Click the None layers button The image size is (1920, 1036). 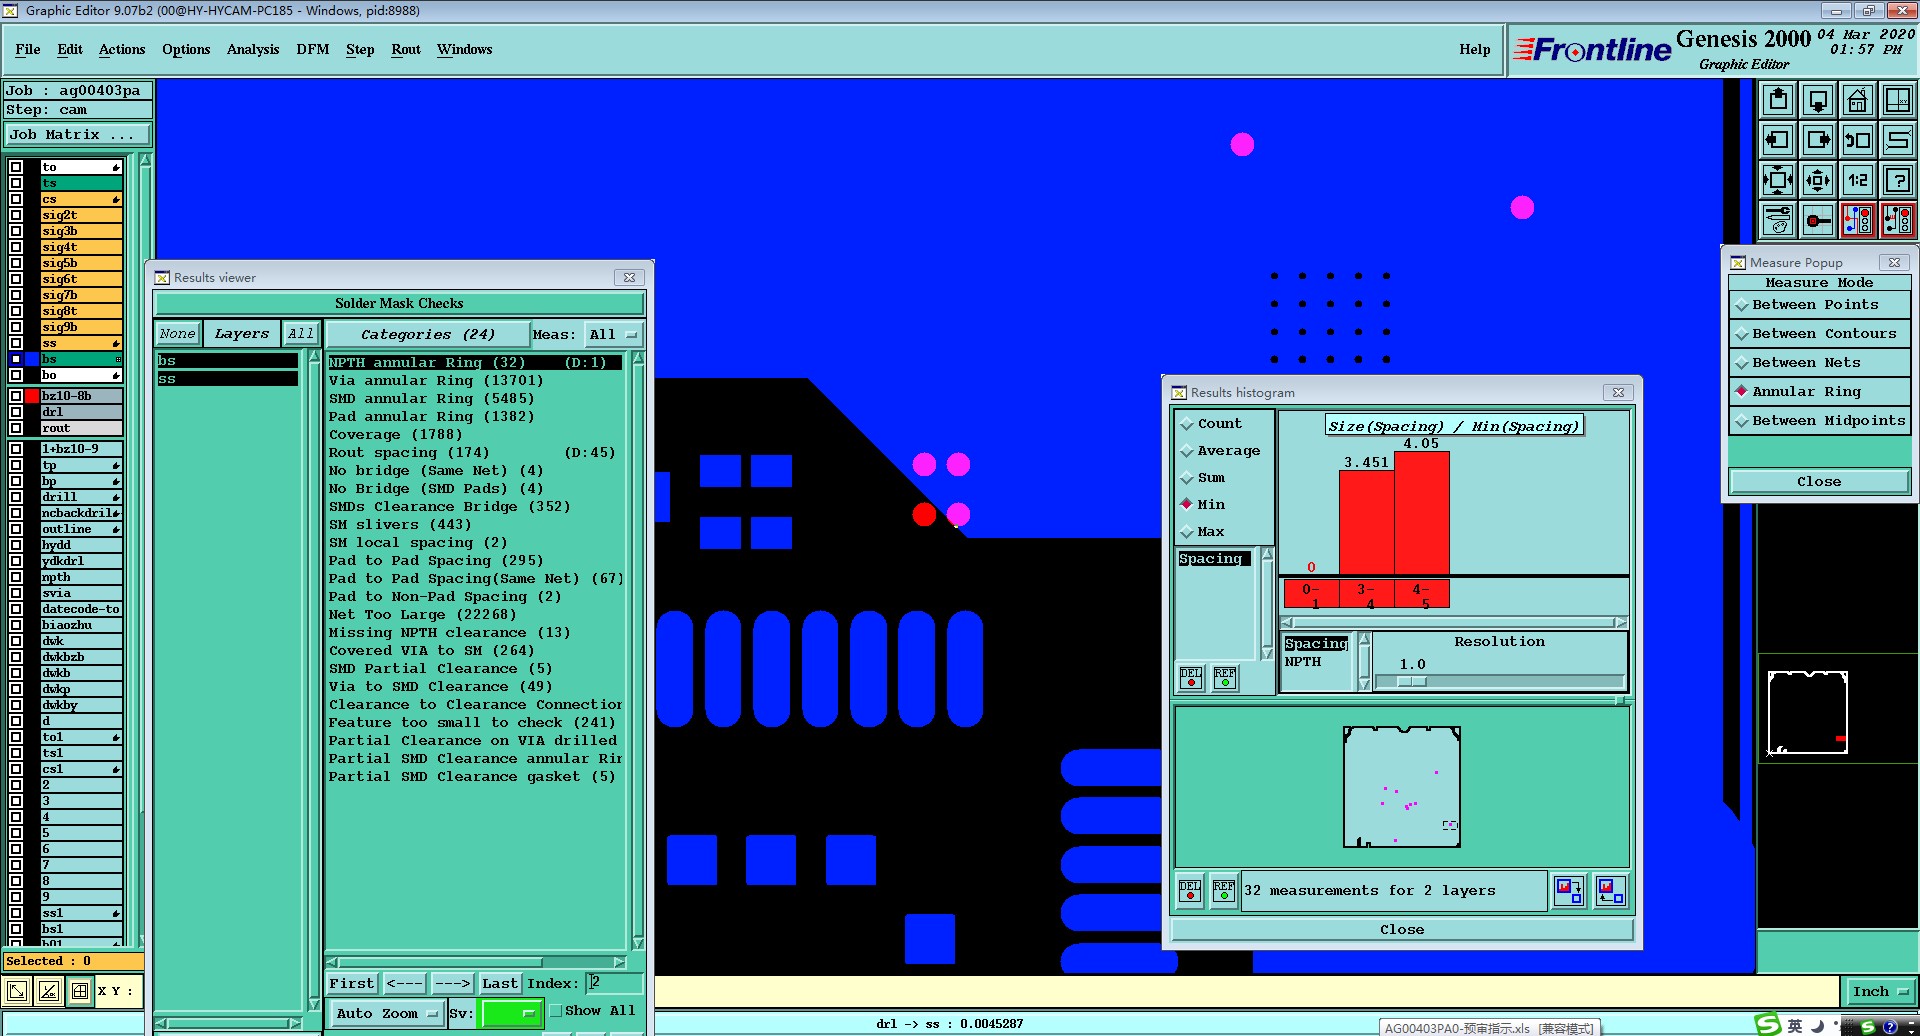(x=178, y=334)
